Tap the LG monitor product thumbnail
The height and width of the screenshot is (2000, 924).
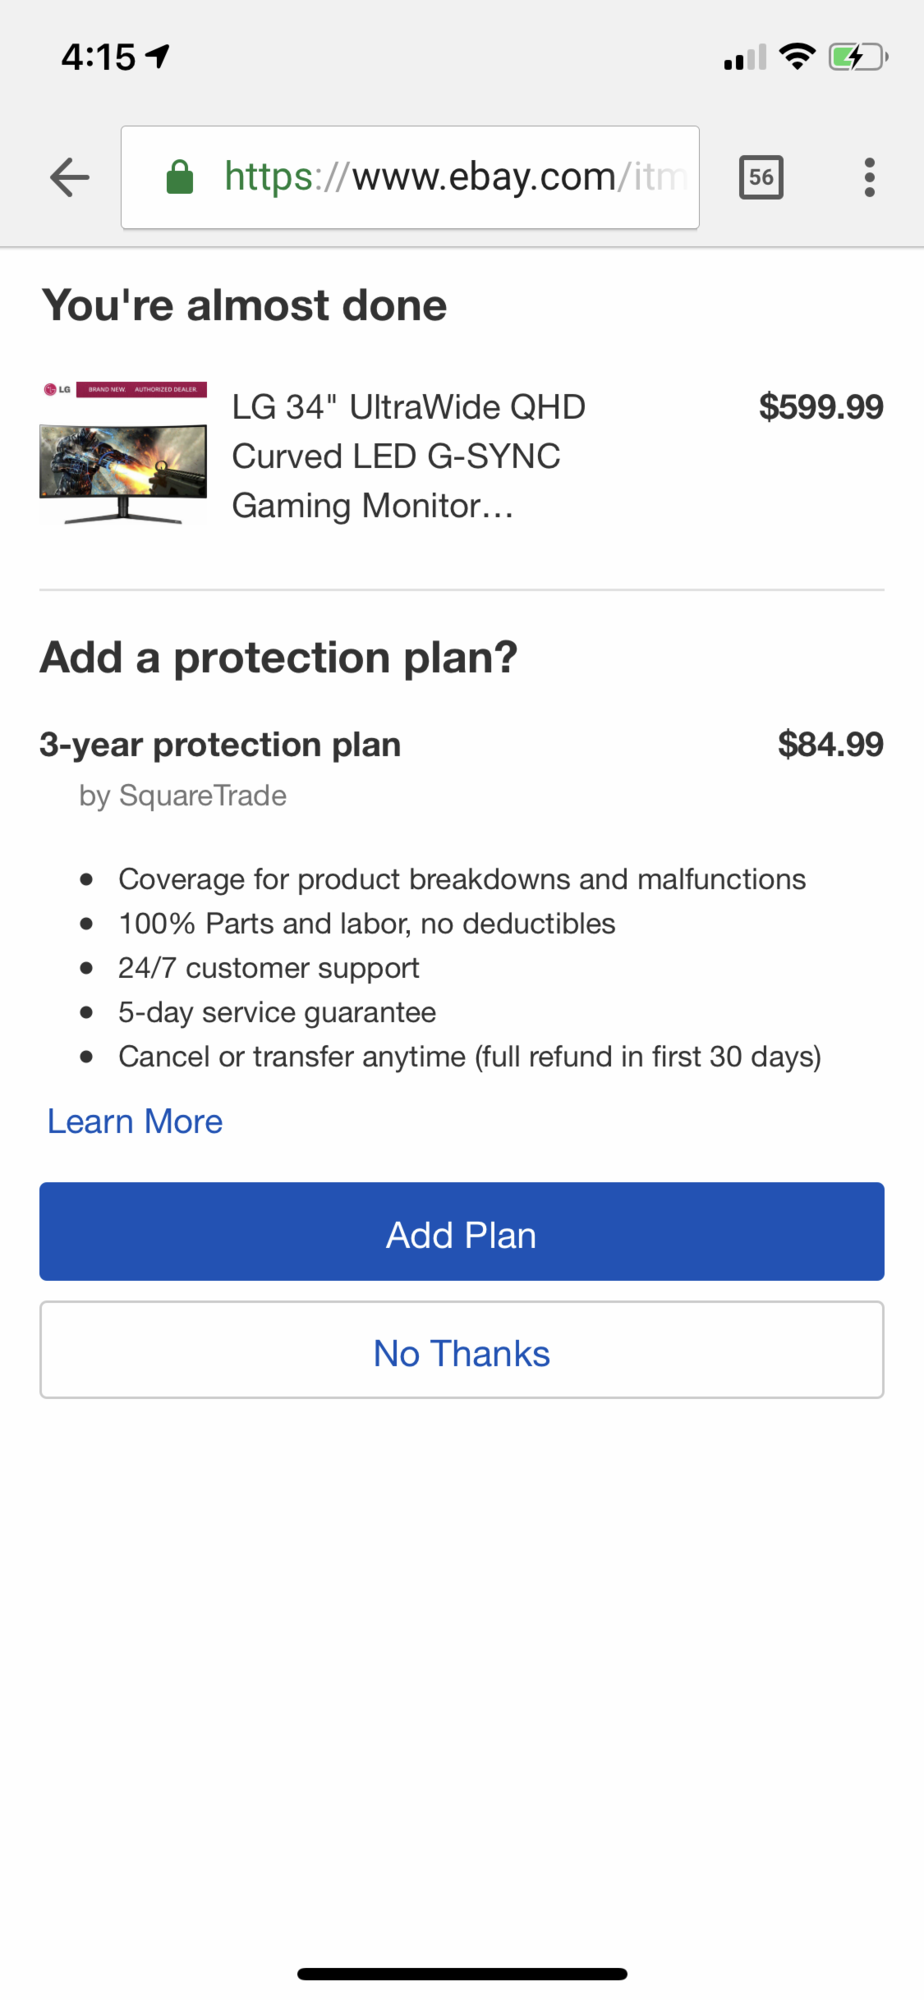click(x=123, y=453)
